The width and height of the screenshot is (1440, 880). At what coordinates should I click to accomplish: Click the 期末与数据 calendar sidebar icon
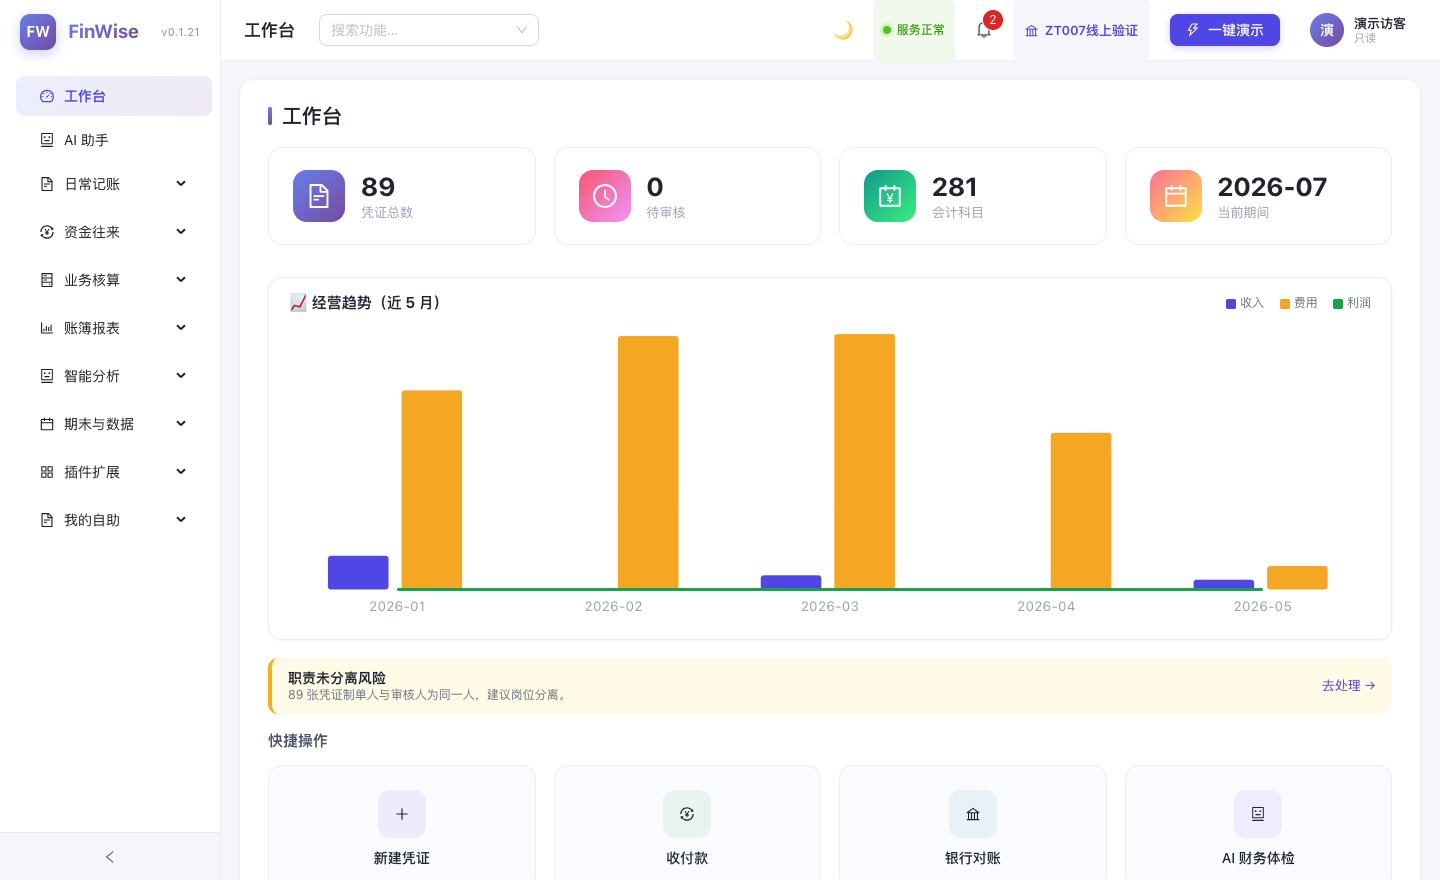tap(47, 424)
